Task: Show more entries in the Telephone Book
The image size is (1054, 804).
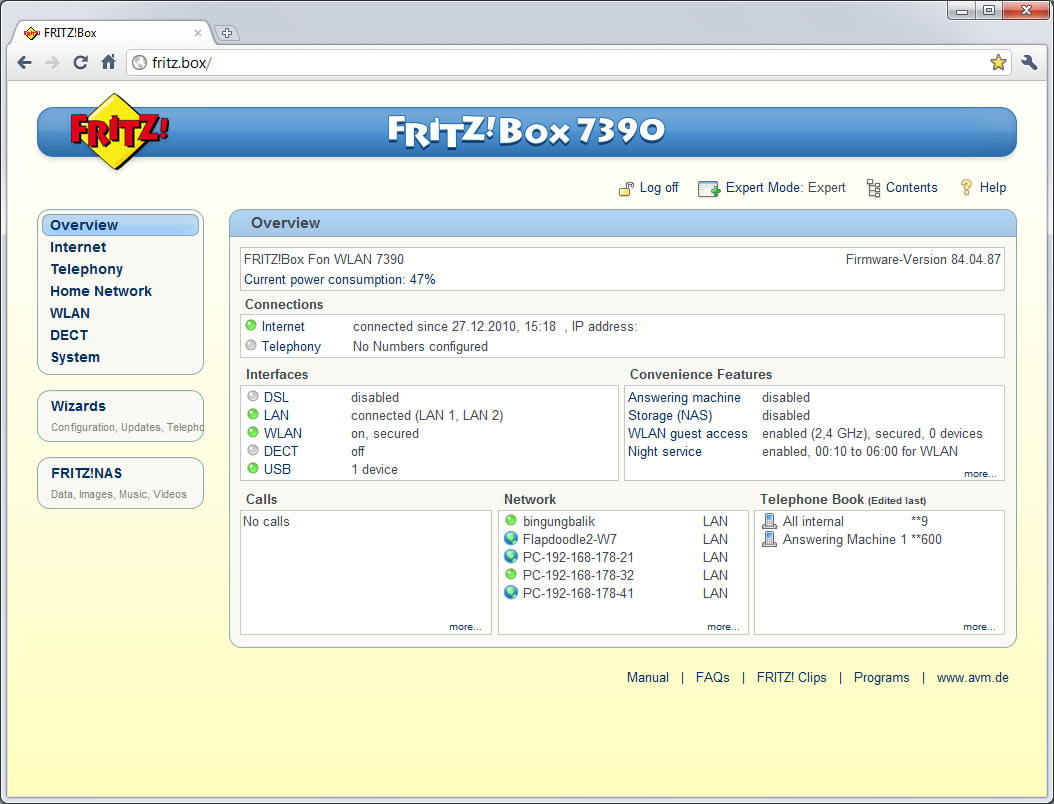Action: (x=979, y=627)
